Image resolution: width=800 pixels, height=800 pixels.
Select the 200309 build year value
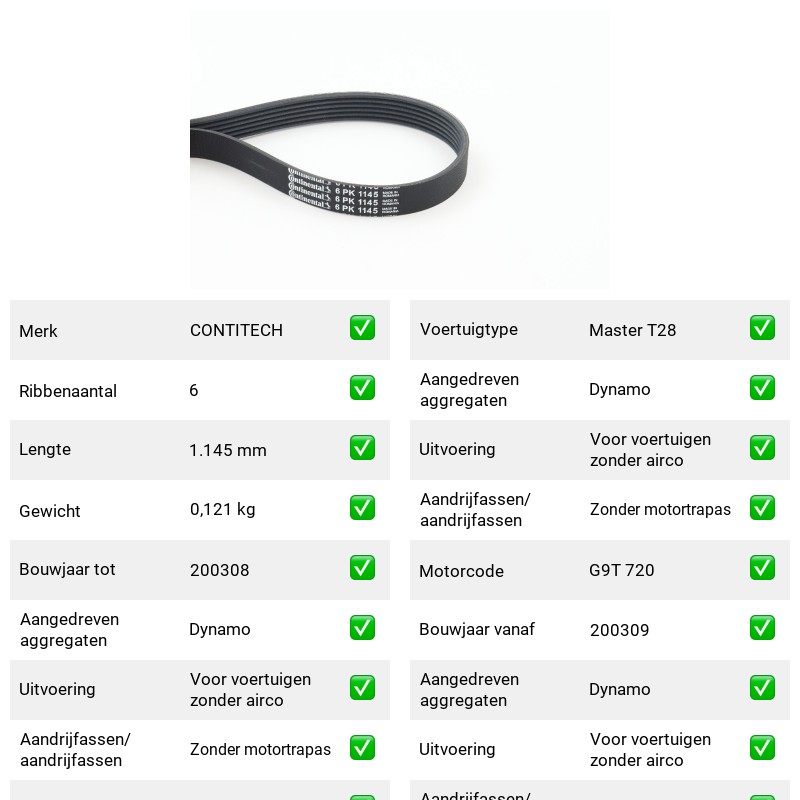coord(619,630)
